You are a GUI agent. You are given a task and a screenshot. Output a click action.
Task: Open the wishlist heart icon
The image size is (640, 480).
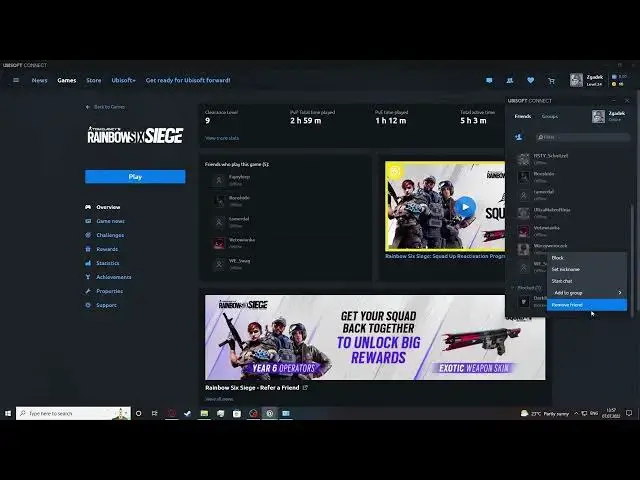click(x=530, y=80)
